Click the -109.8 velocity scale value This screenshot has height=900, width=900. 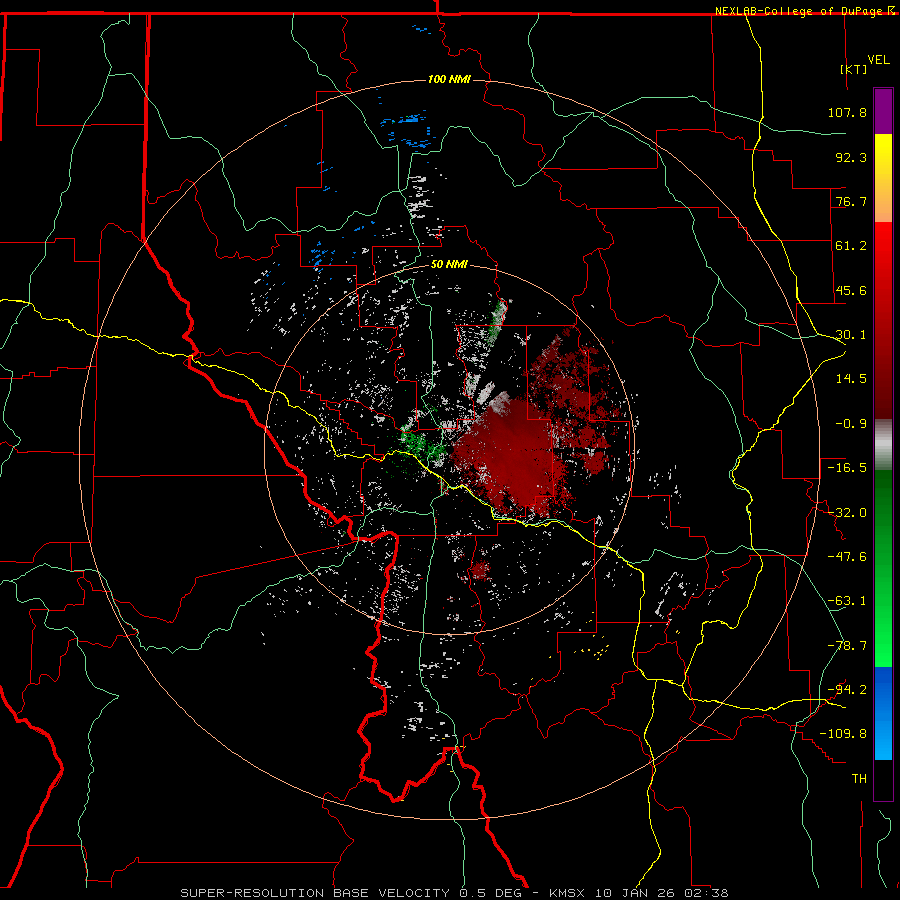click(x=844, y=734)
